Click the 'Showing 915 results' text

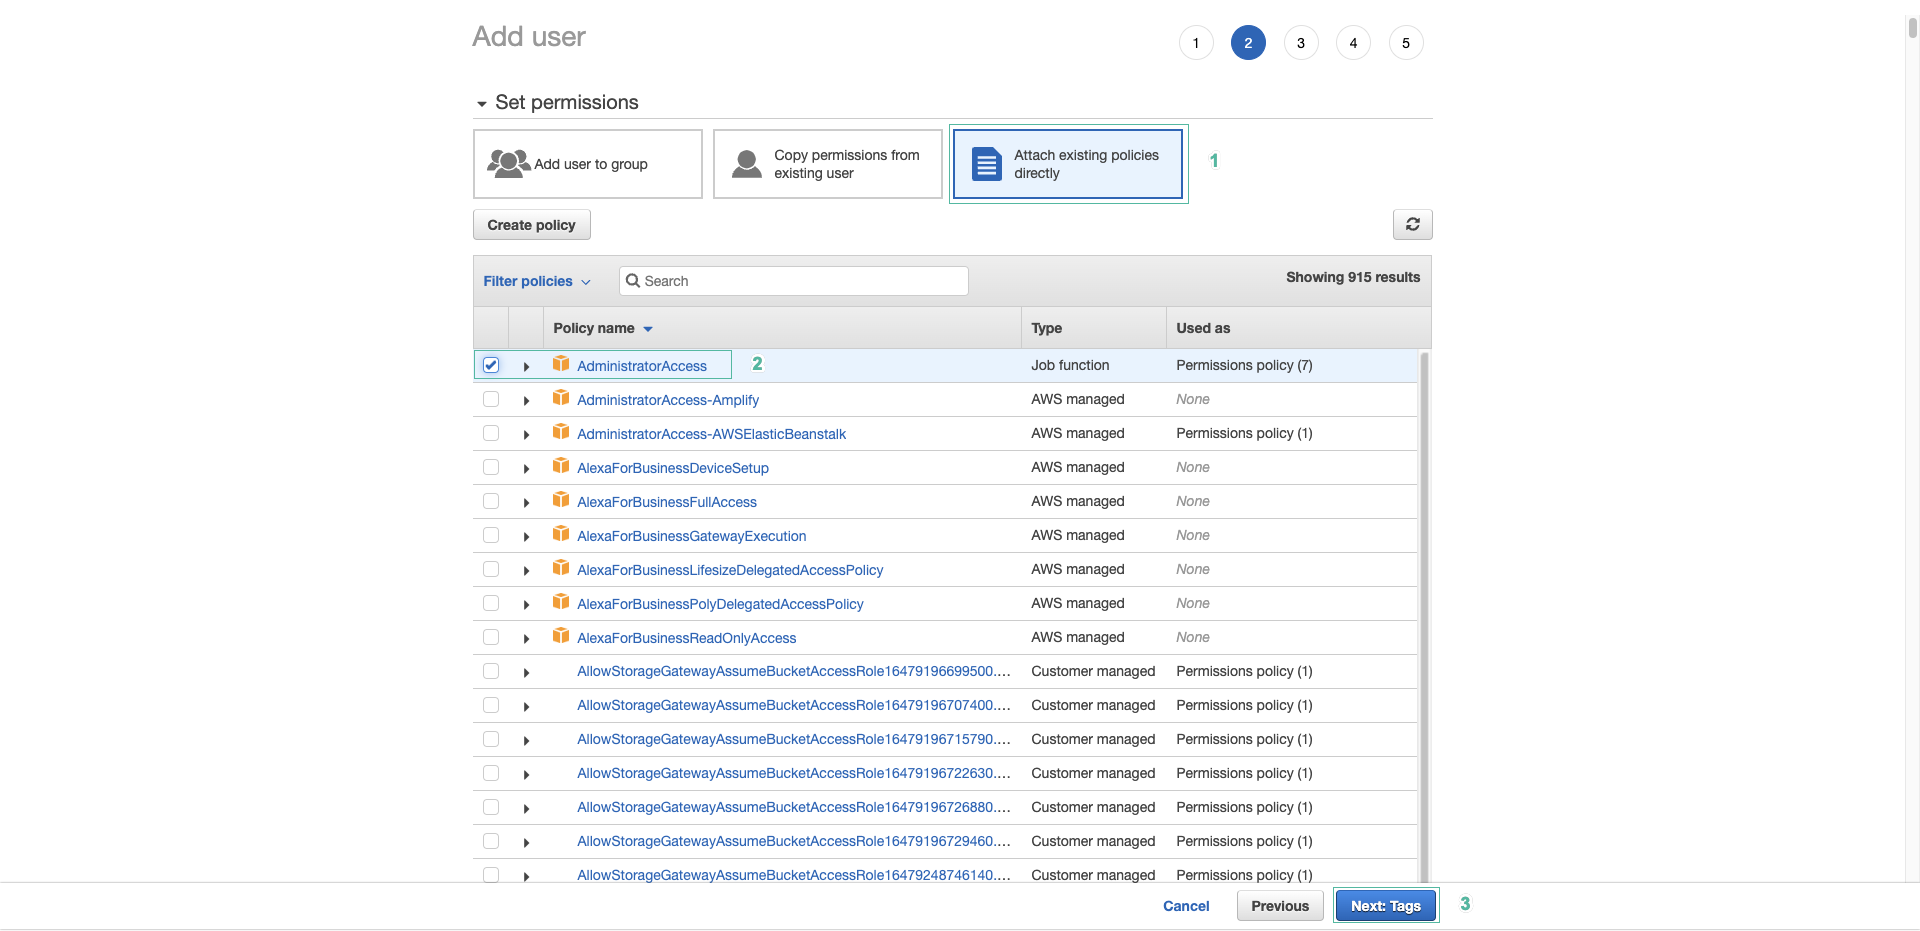pos(1353,277)
